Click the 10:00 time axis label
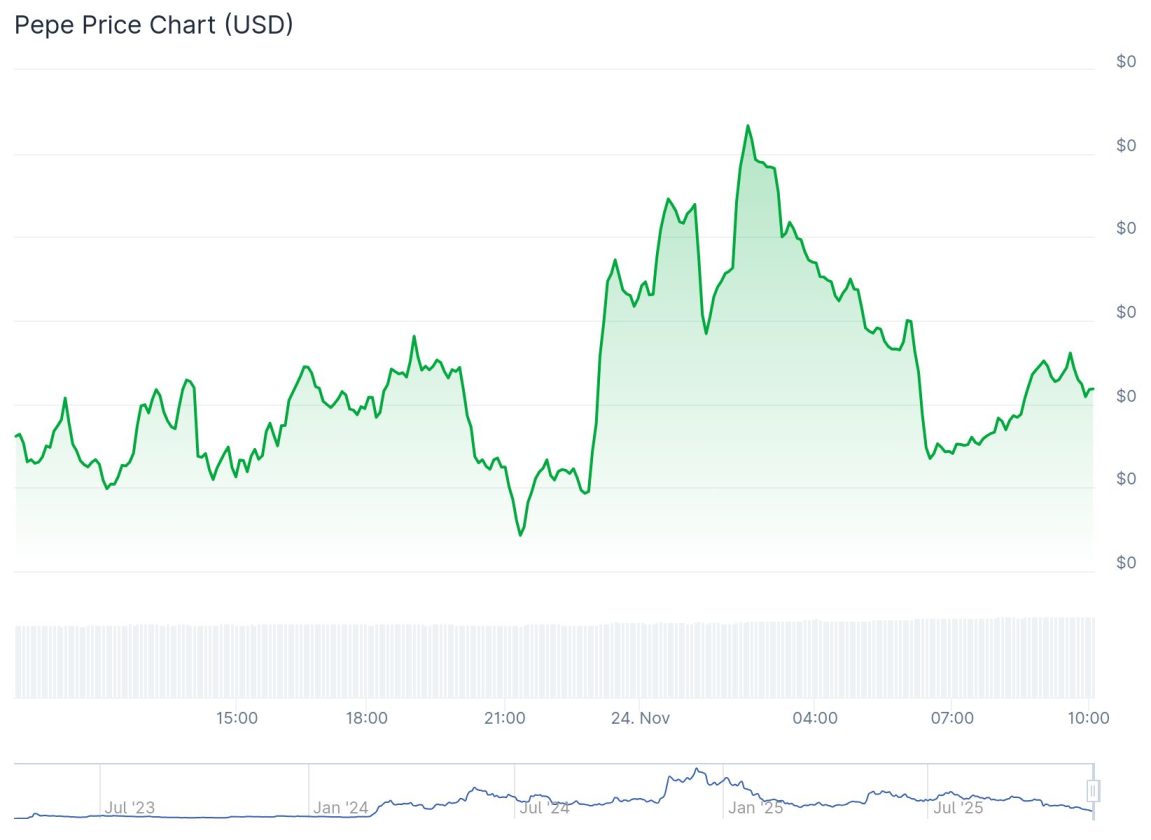Viewport: 1151px width, 840px height. (x=1088, y=718)
